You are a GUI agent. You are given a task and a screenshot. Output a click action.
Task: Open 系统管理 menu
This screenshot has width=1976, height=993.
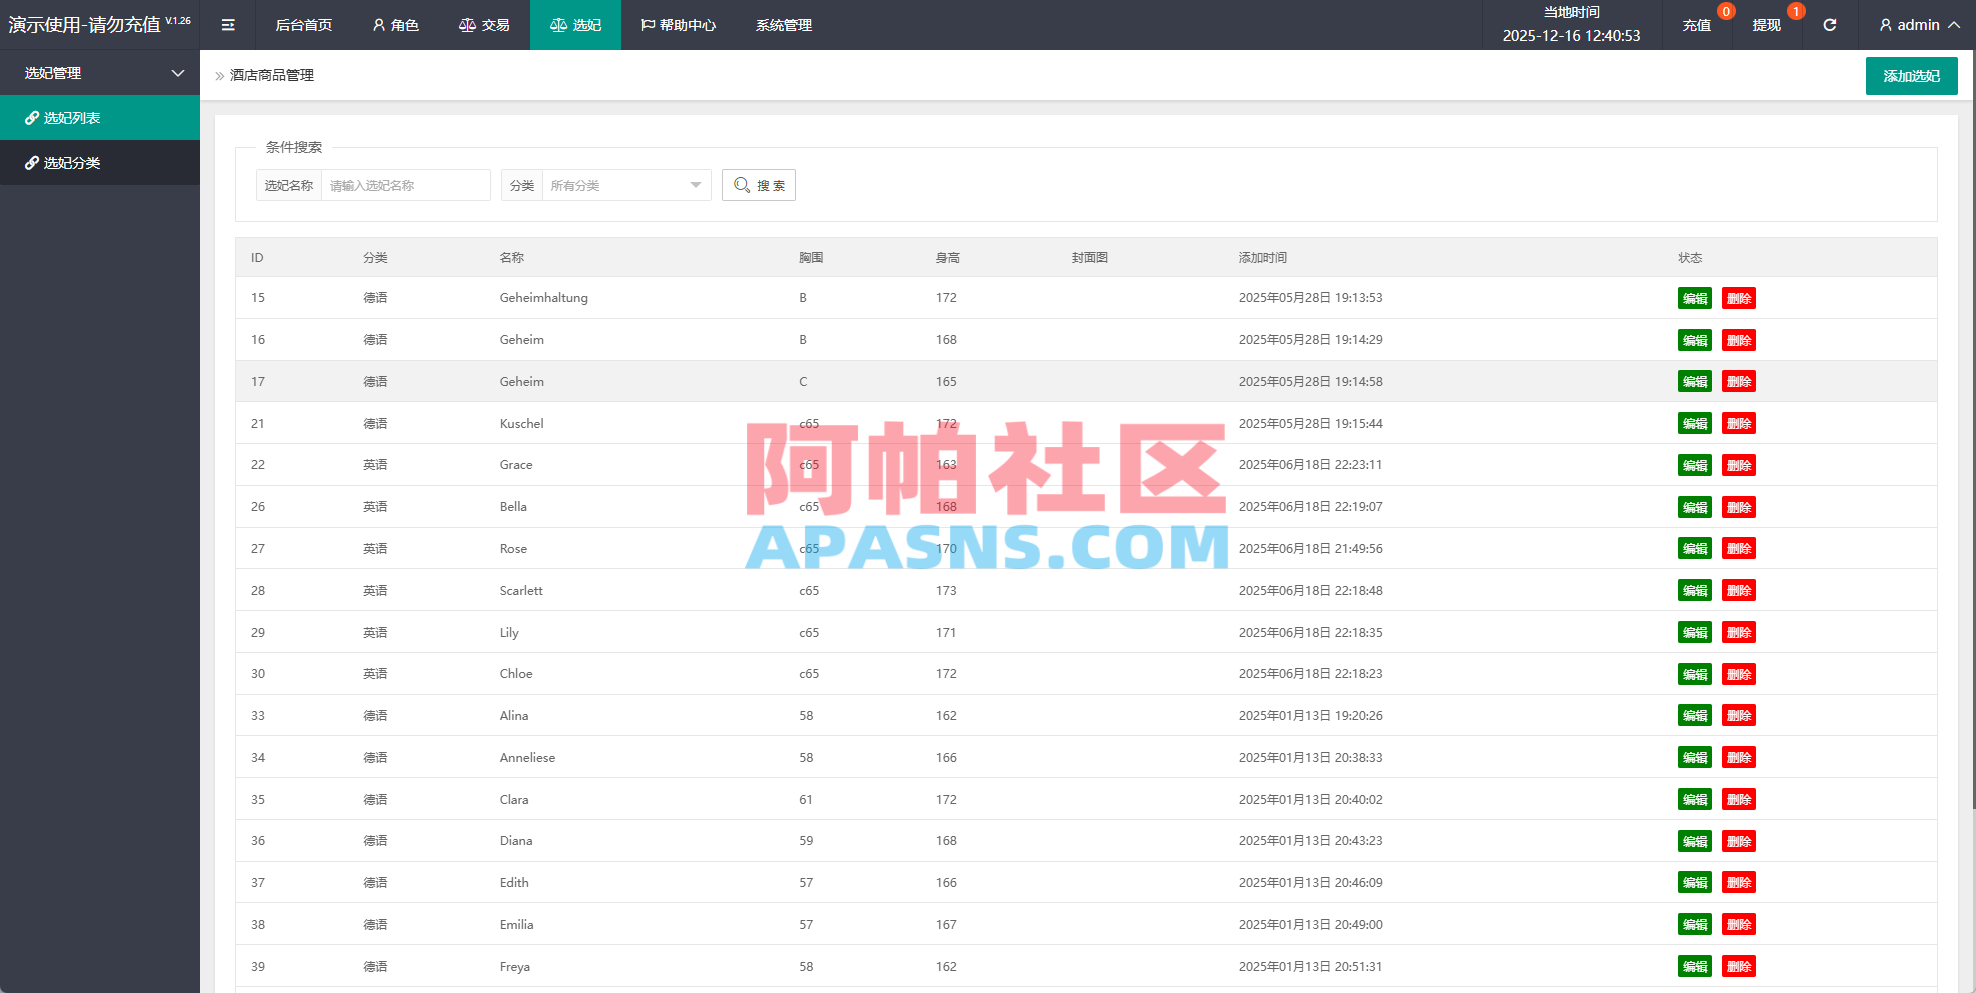tap(784, 25)
